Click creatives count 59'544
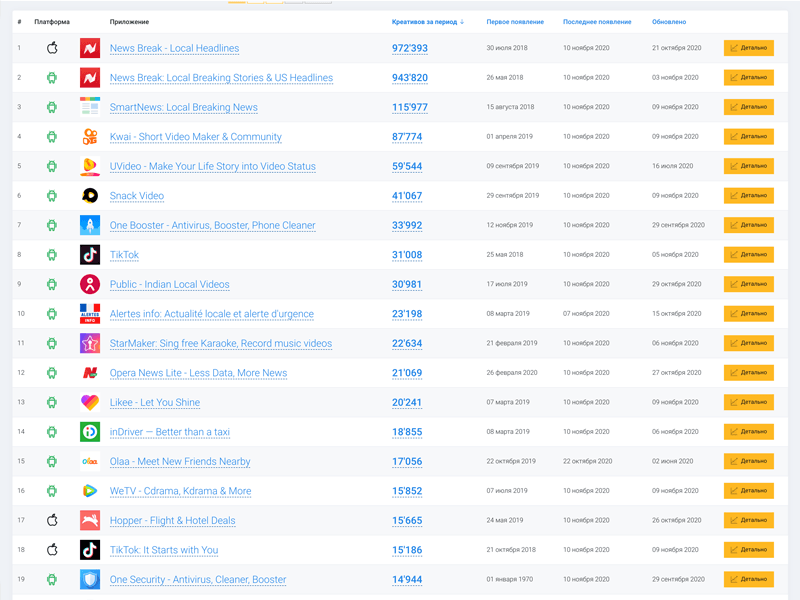Screen dimensions: 800x600 (407, 167)
